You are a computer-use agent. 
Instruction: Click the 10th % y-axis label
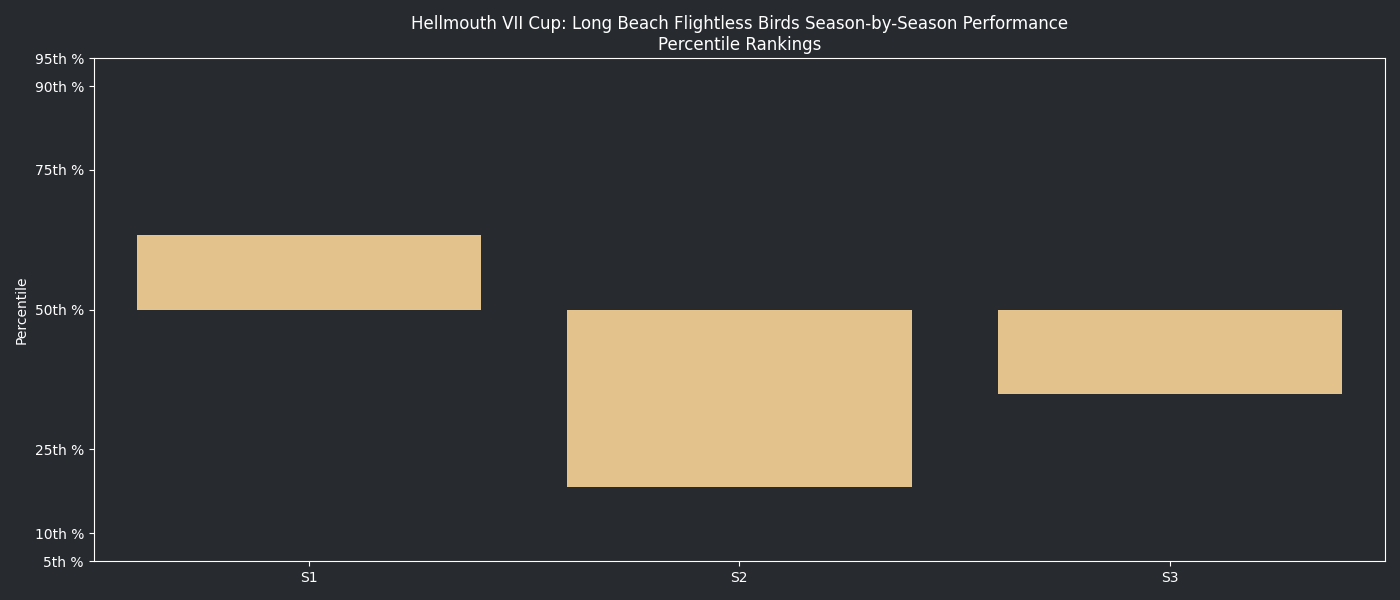pos(60,534)
